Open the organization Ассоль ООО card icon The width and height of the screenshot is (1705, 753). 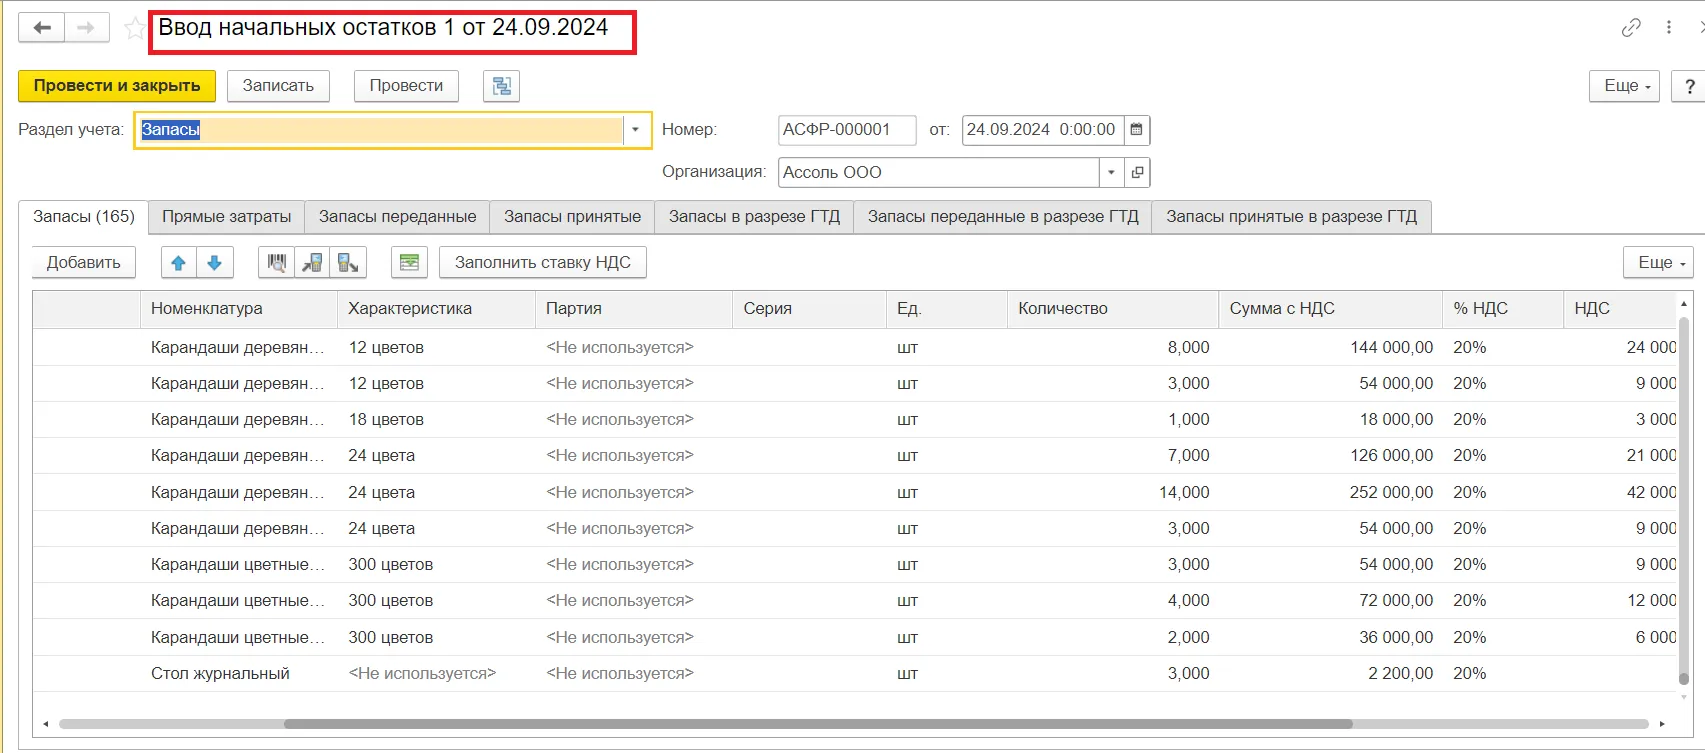point(1137,173)
